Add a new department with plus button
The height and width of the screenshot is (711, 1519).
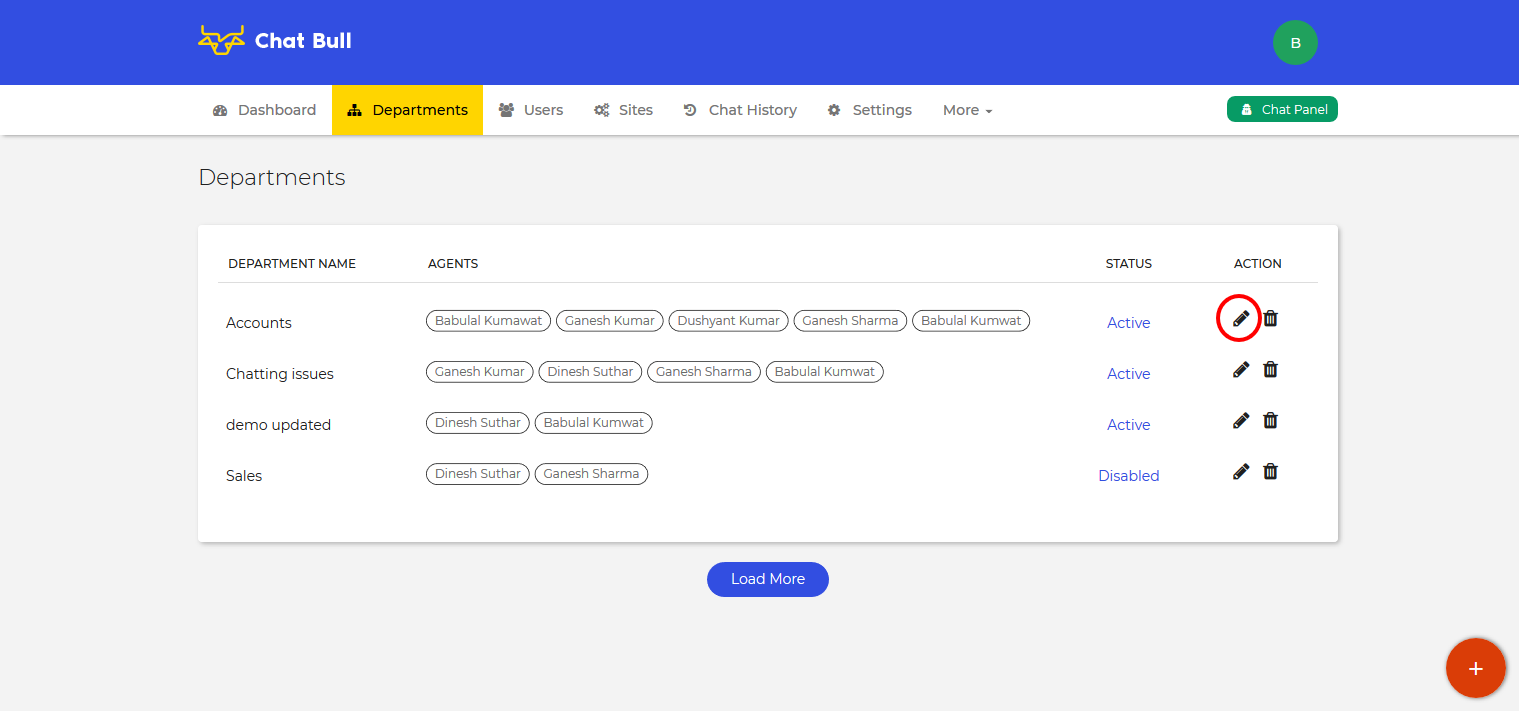tap(1476, 668)
